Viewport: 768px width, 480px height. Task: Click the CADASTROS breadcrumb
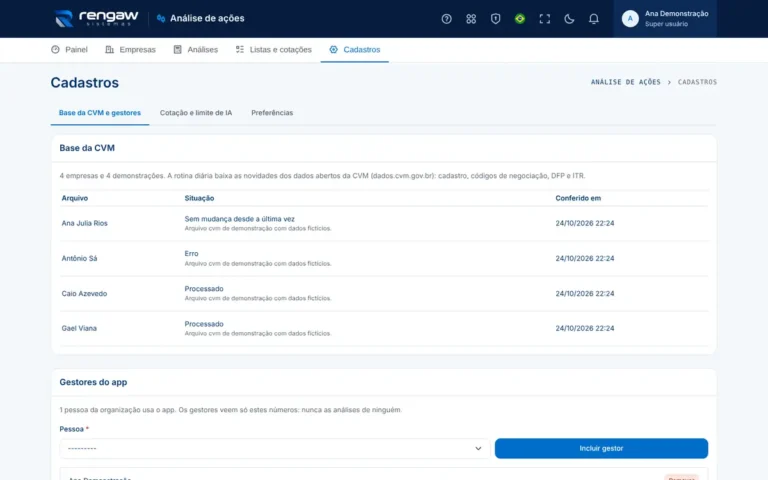[697, 82]
